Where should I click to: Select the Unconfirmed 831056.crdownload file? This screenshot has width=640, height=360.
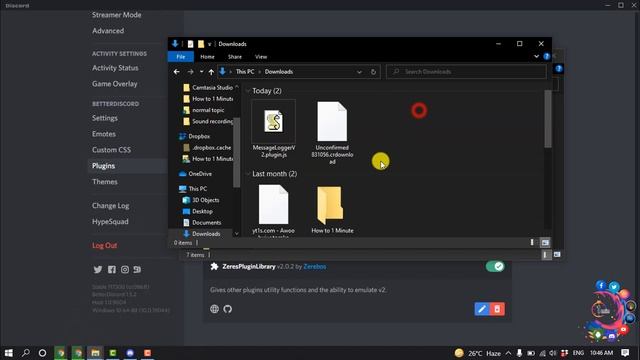coord(332,133)
